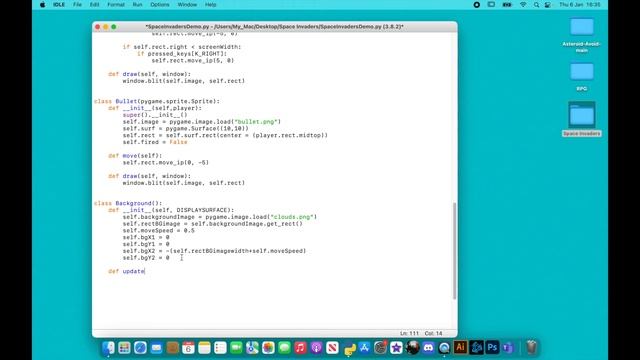The image size is (640, 360).
Task: Open QuickTime Player in the Dock
Action: [x=444, y=348]
